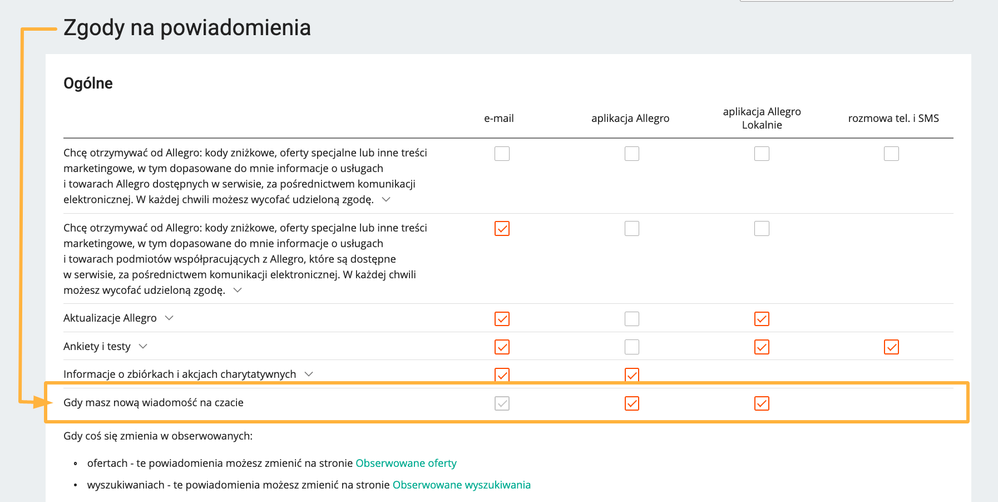
Task: Uncheck e-mail for Aktualizacje Allegro
Action: point(502,319)
